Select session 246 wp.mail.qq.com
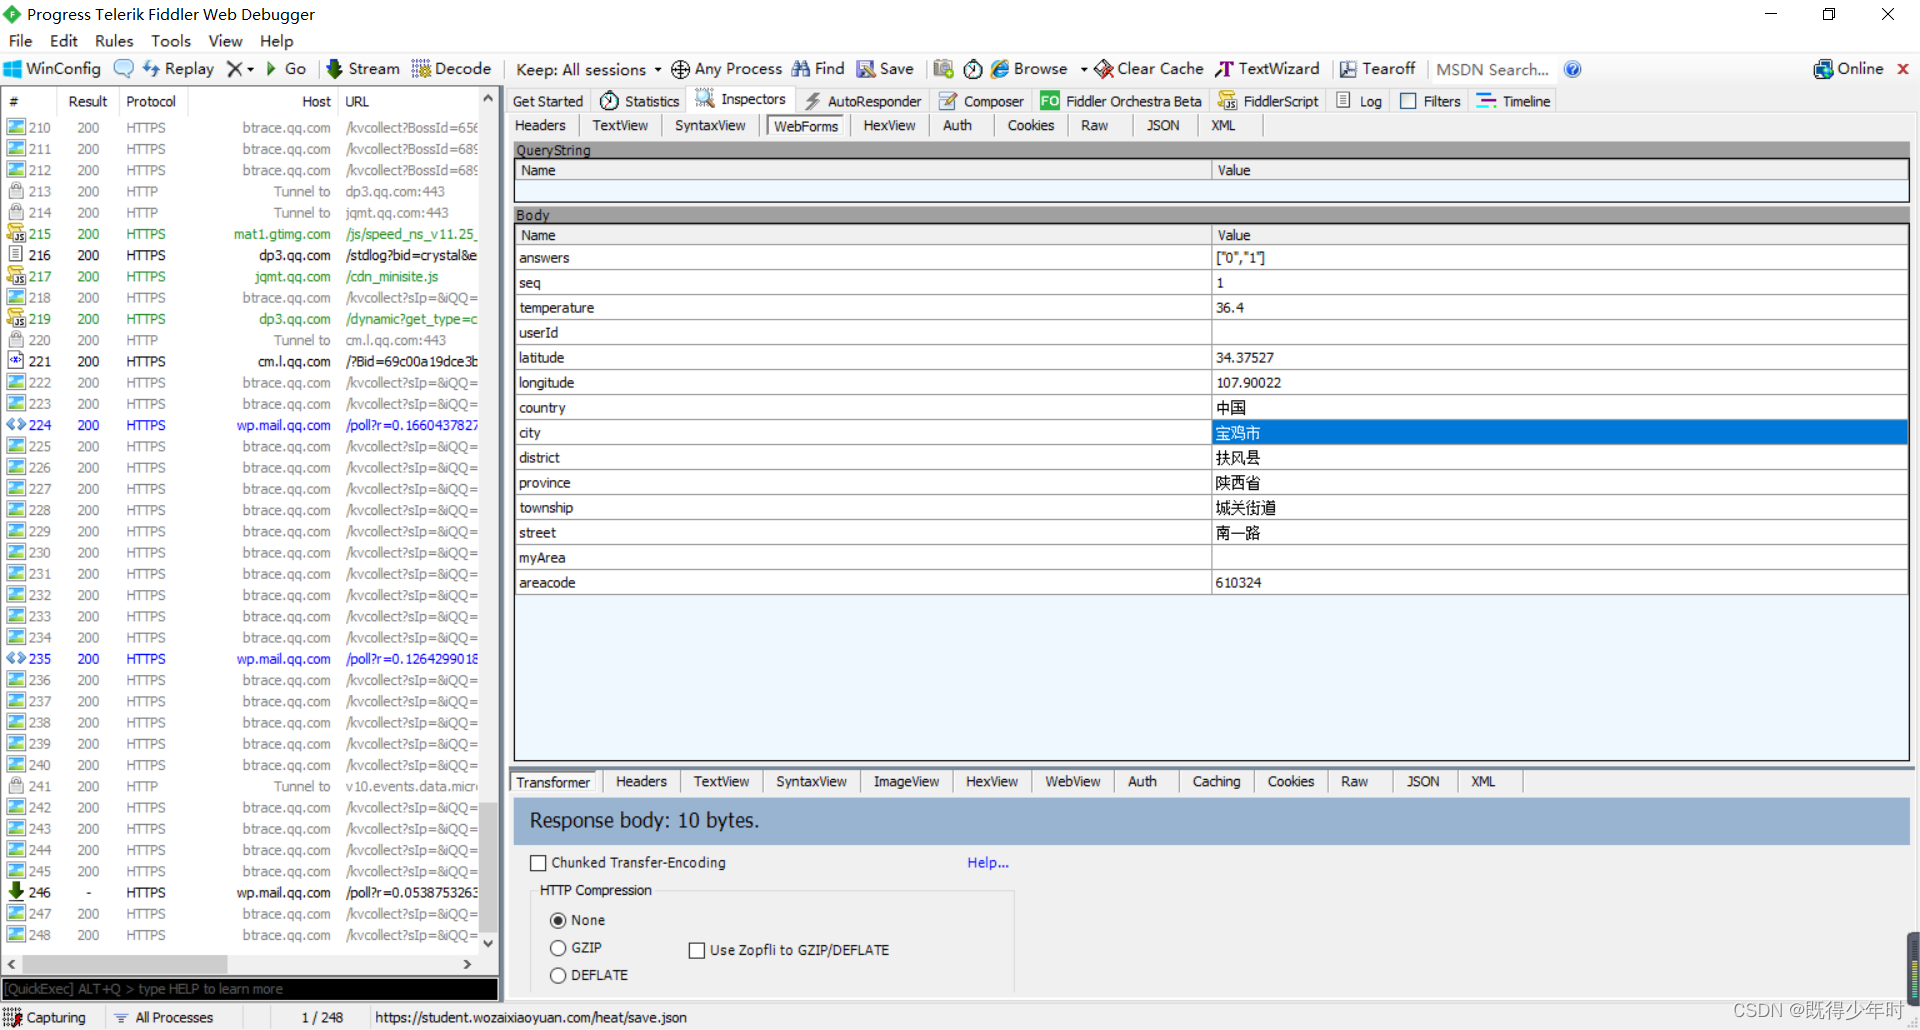1920x1030 pixels. (242, 893)
